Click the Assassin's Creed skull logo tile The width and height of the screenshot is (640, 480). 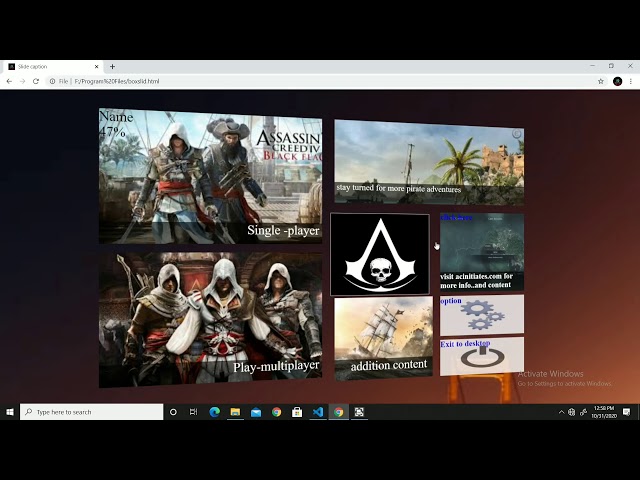[x=380, y=254]
